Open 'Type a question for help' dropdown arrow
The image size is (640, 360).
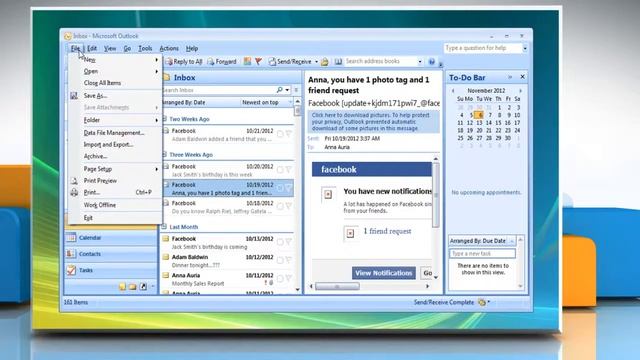click(525, 48)
